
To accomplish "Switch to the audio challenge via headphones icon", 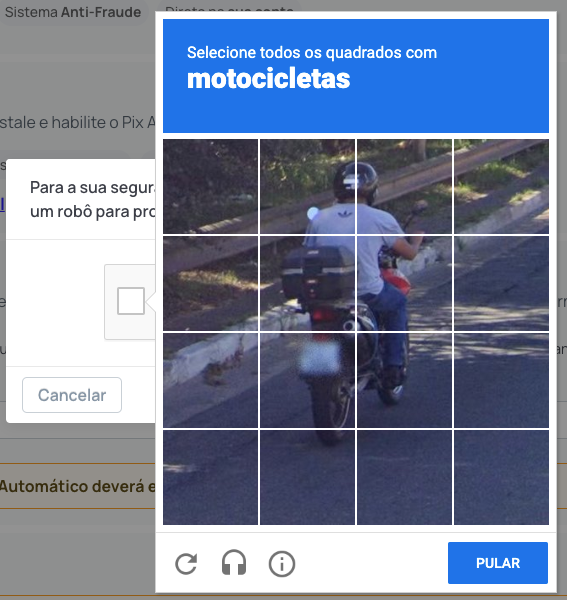I will 234,563.
